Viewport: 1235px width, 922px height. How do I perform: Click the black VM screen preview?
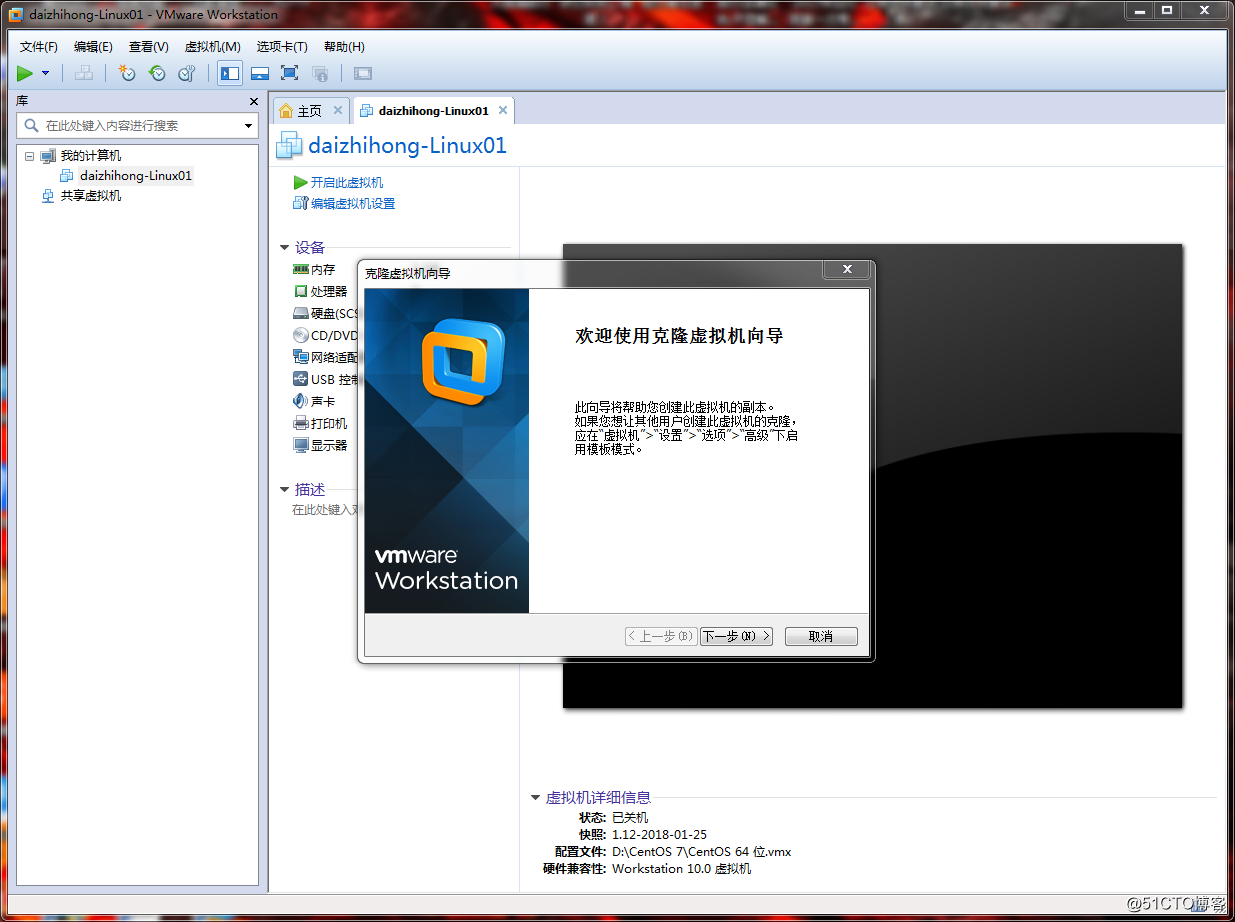coord(872,476)
